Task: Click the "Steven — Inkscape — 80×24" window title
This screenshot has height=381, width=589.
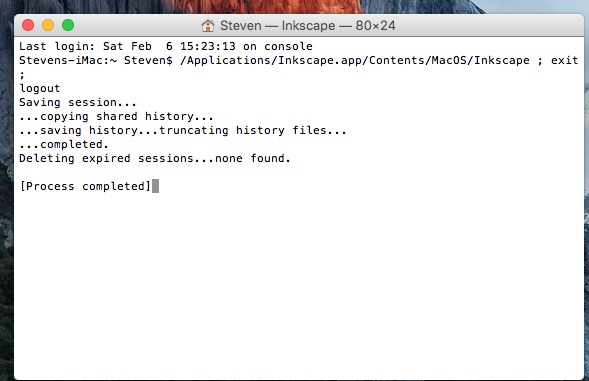Action: tap(307, 26)
